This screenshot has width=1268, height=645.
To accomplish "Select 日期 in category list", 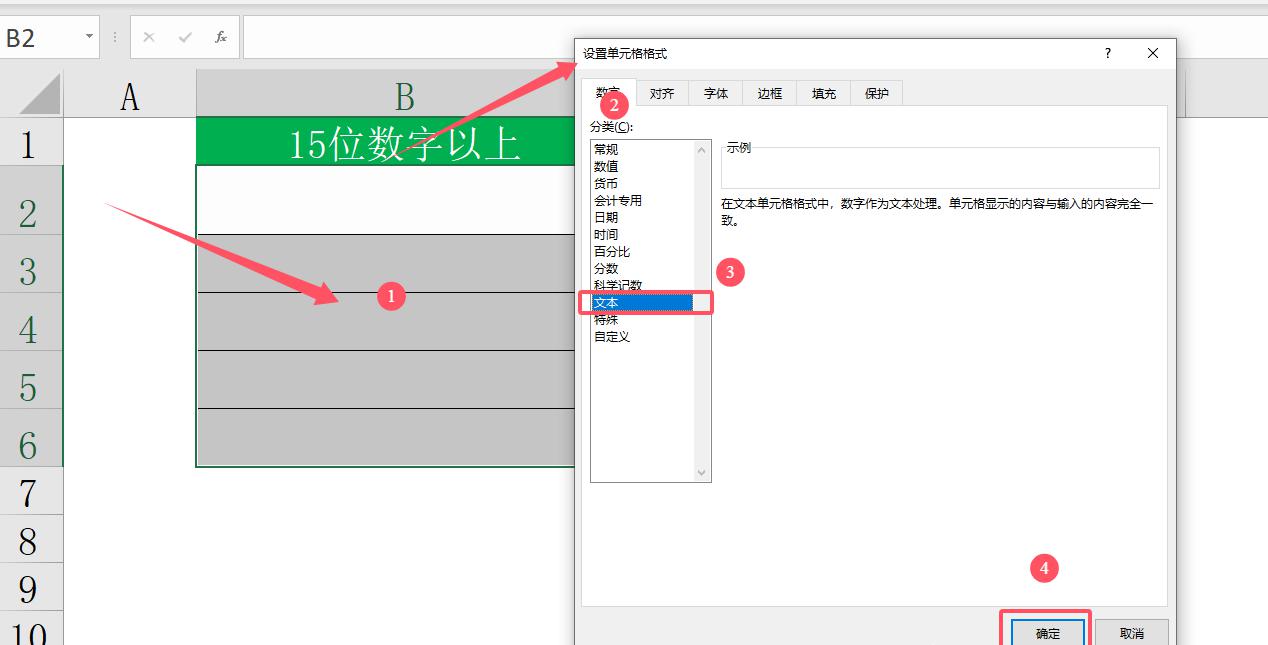I will coord(642,217).
